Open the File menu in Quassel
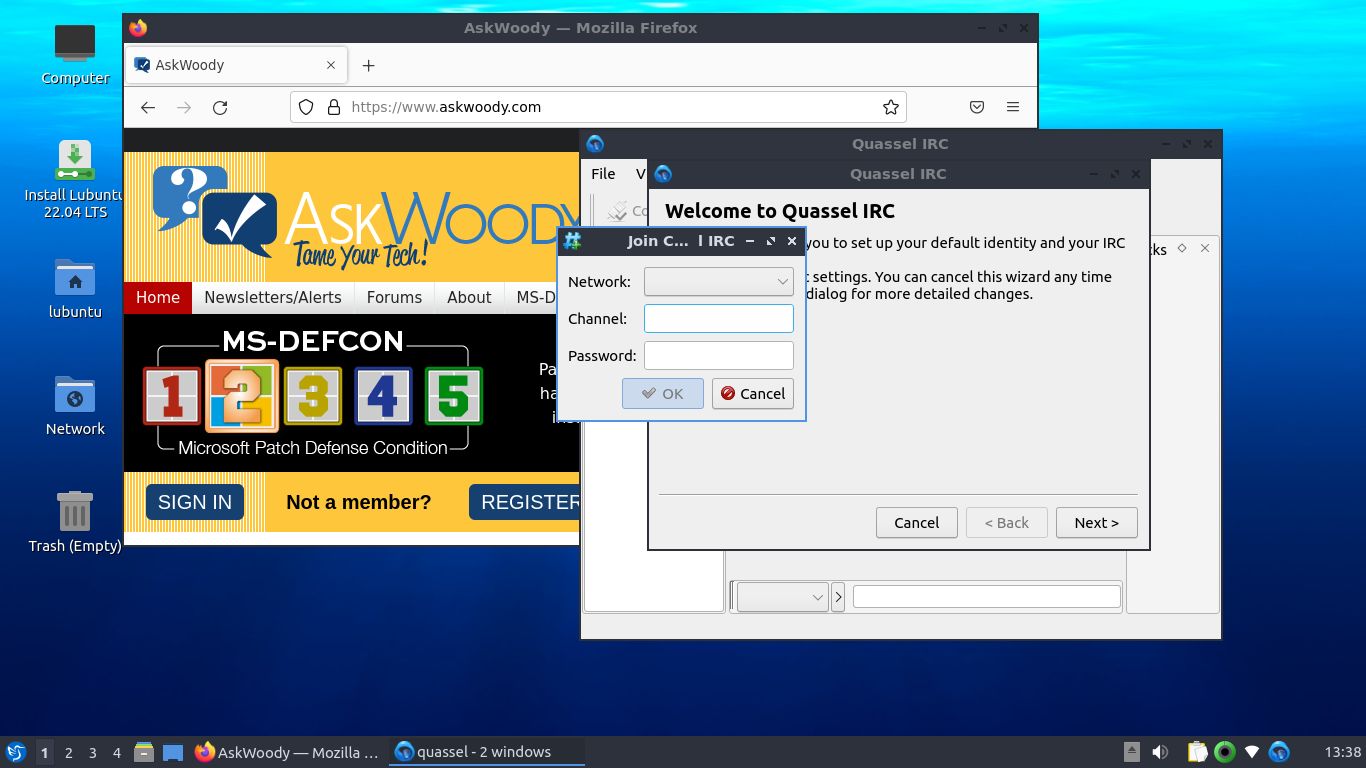Viewport: 1366px width, 768px height. coord(603,174)
